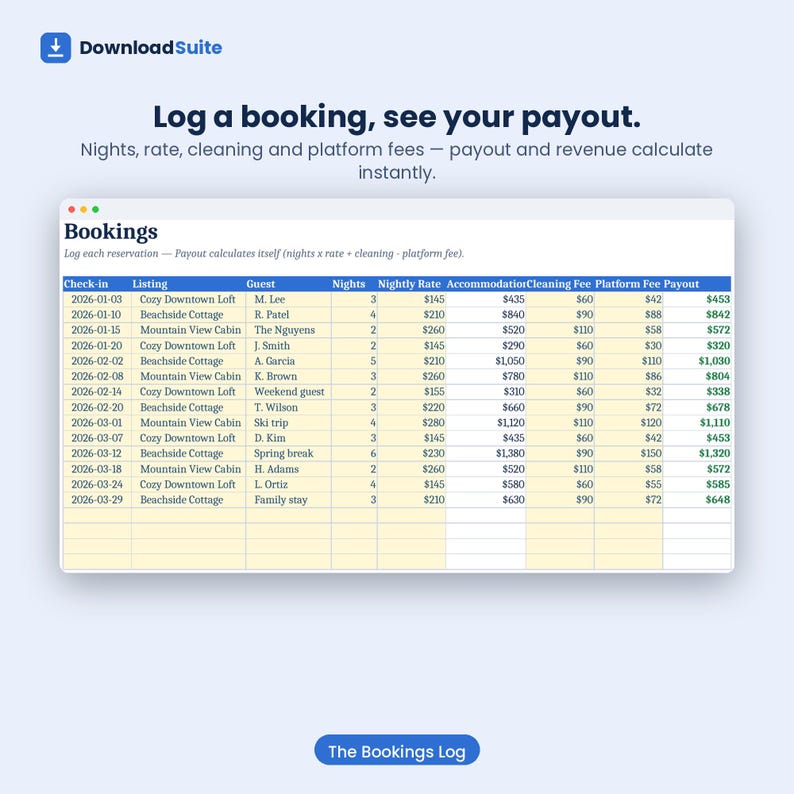This screenshot has width=794, height=794.
Task: Click check-in date 2026-02-20
Action: pyautogui.click(x=97, y=407)
